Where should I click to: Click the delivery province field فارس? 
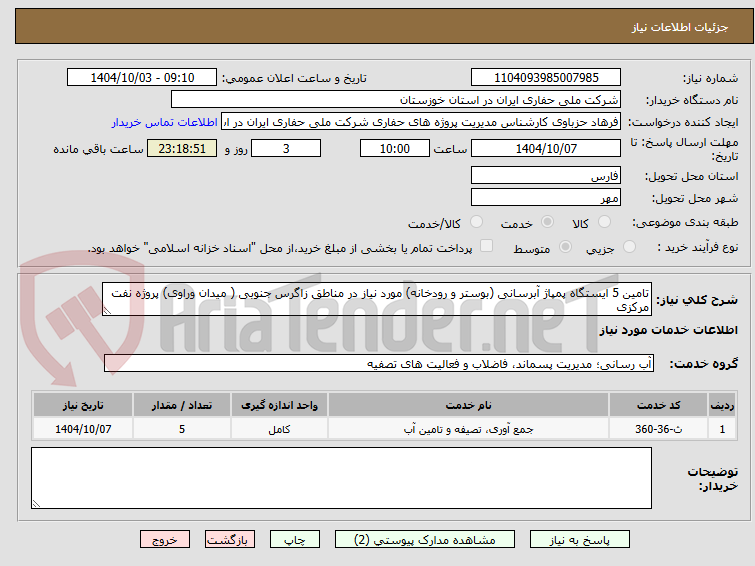[546, 175]
